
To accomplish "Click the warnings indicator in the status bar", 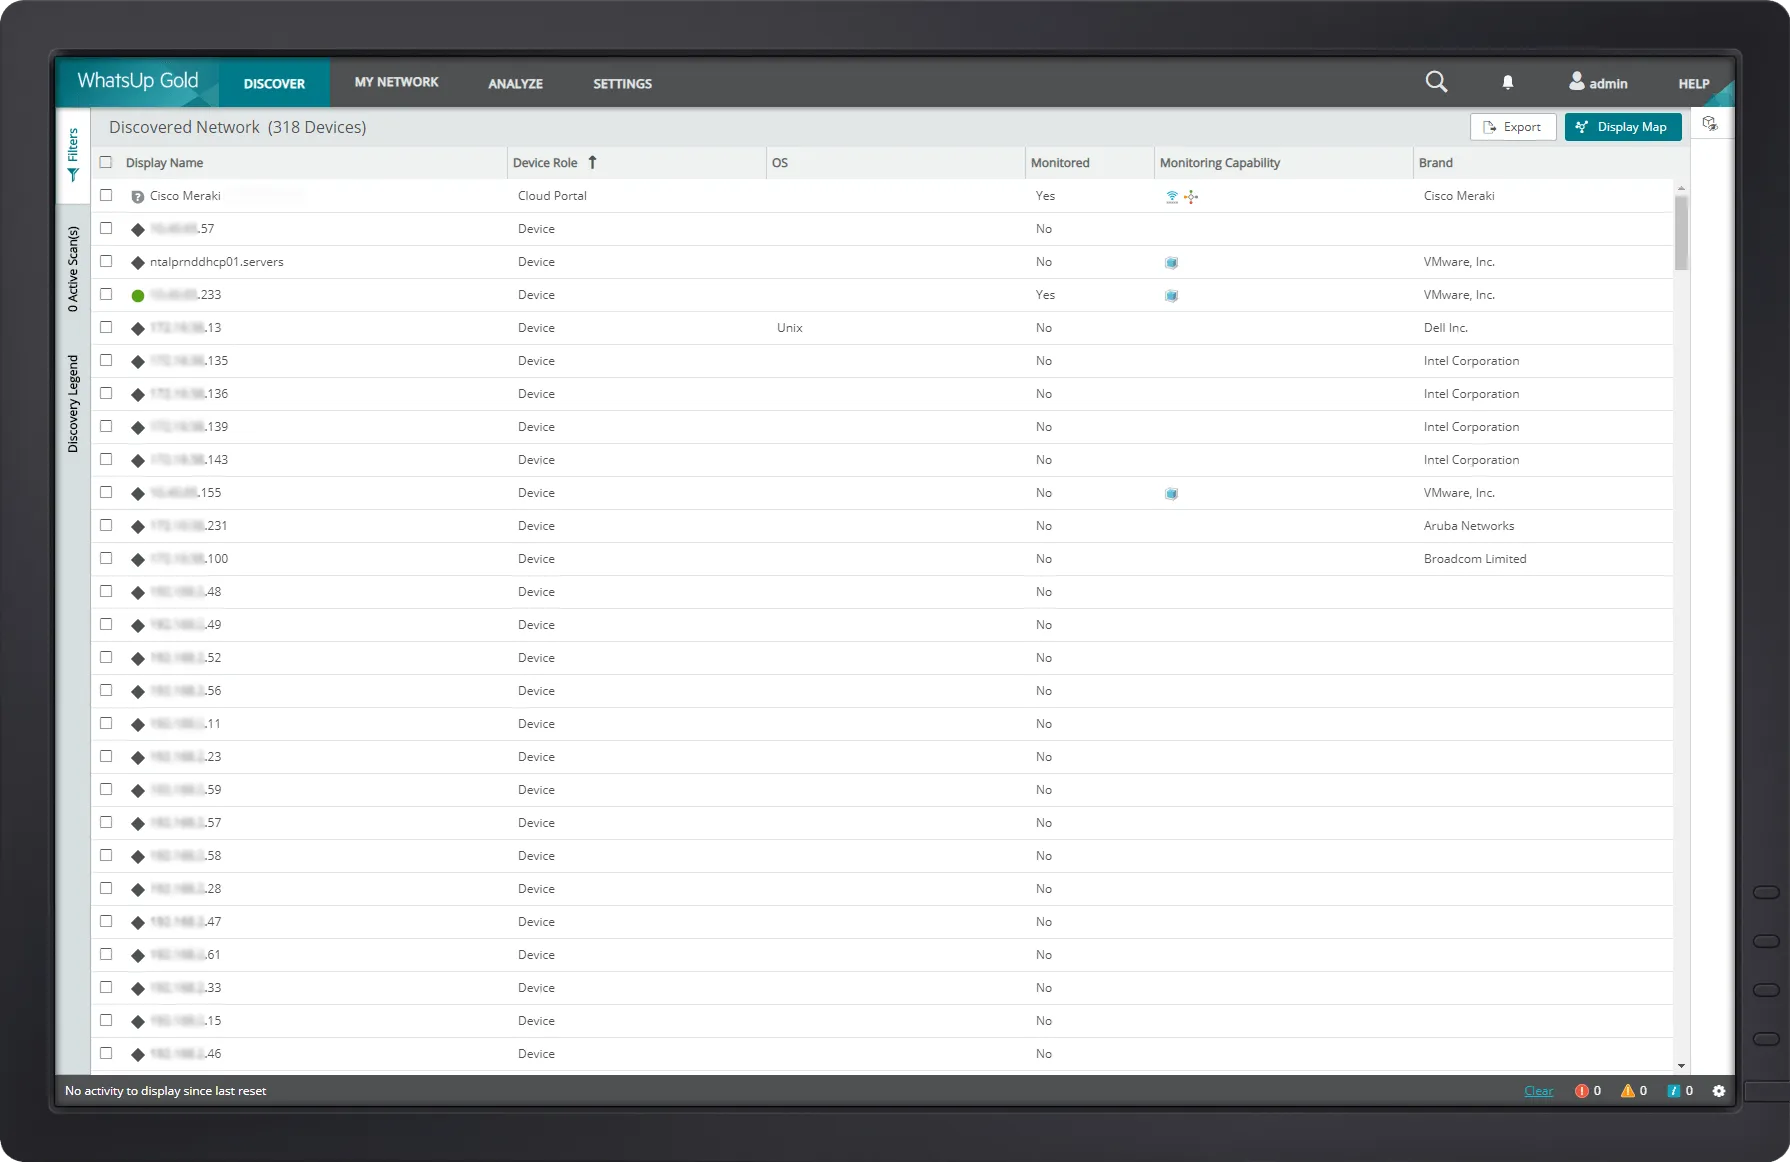I will tap(1627, 1091).
